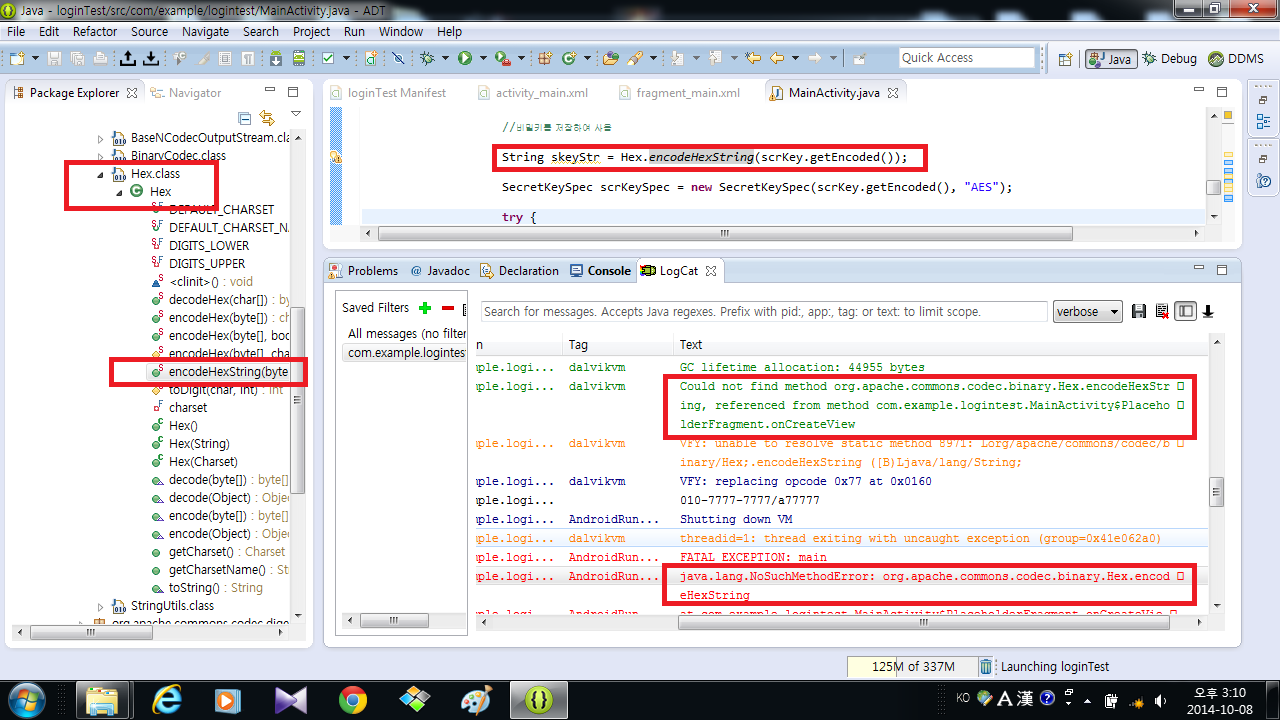Collapse the Hex.class tree node

[x=100, y=174]
